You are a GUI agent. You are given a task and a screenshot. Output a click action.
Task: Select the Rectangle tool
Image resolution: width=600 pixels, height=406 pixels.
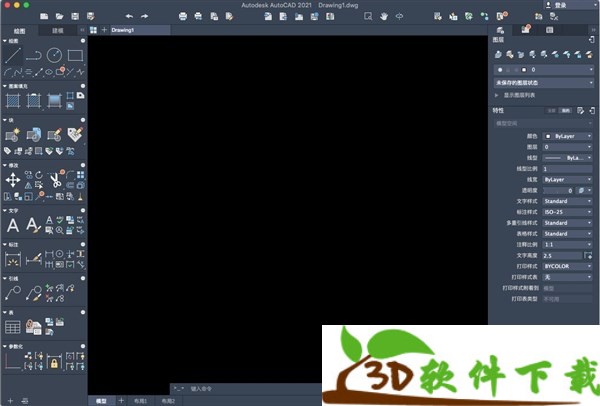[75, 55]
